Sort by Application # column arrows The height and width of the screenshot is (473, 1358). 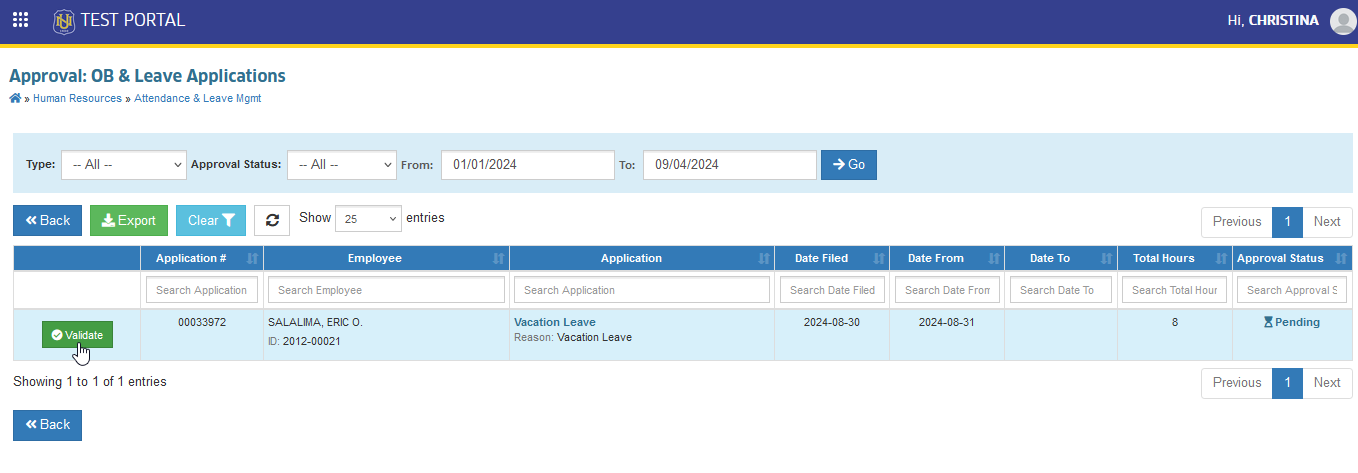click(252, 258)
